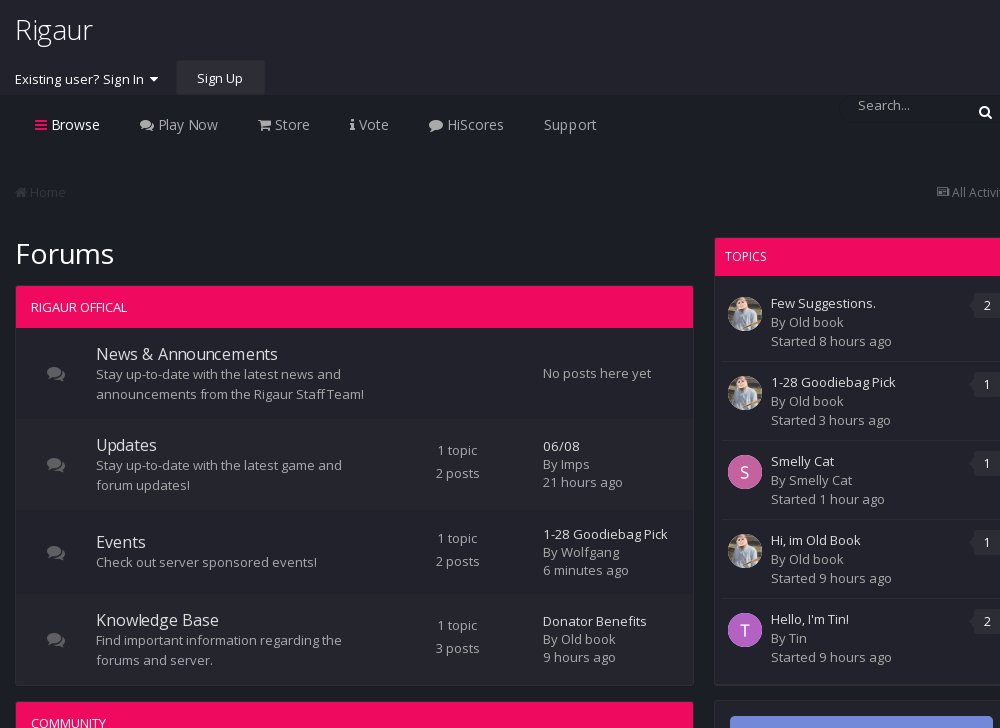Click '21 hours ago' timestamp in Updates row

(x=582, y=483)
